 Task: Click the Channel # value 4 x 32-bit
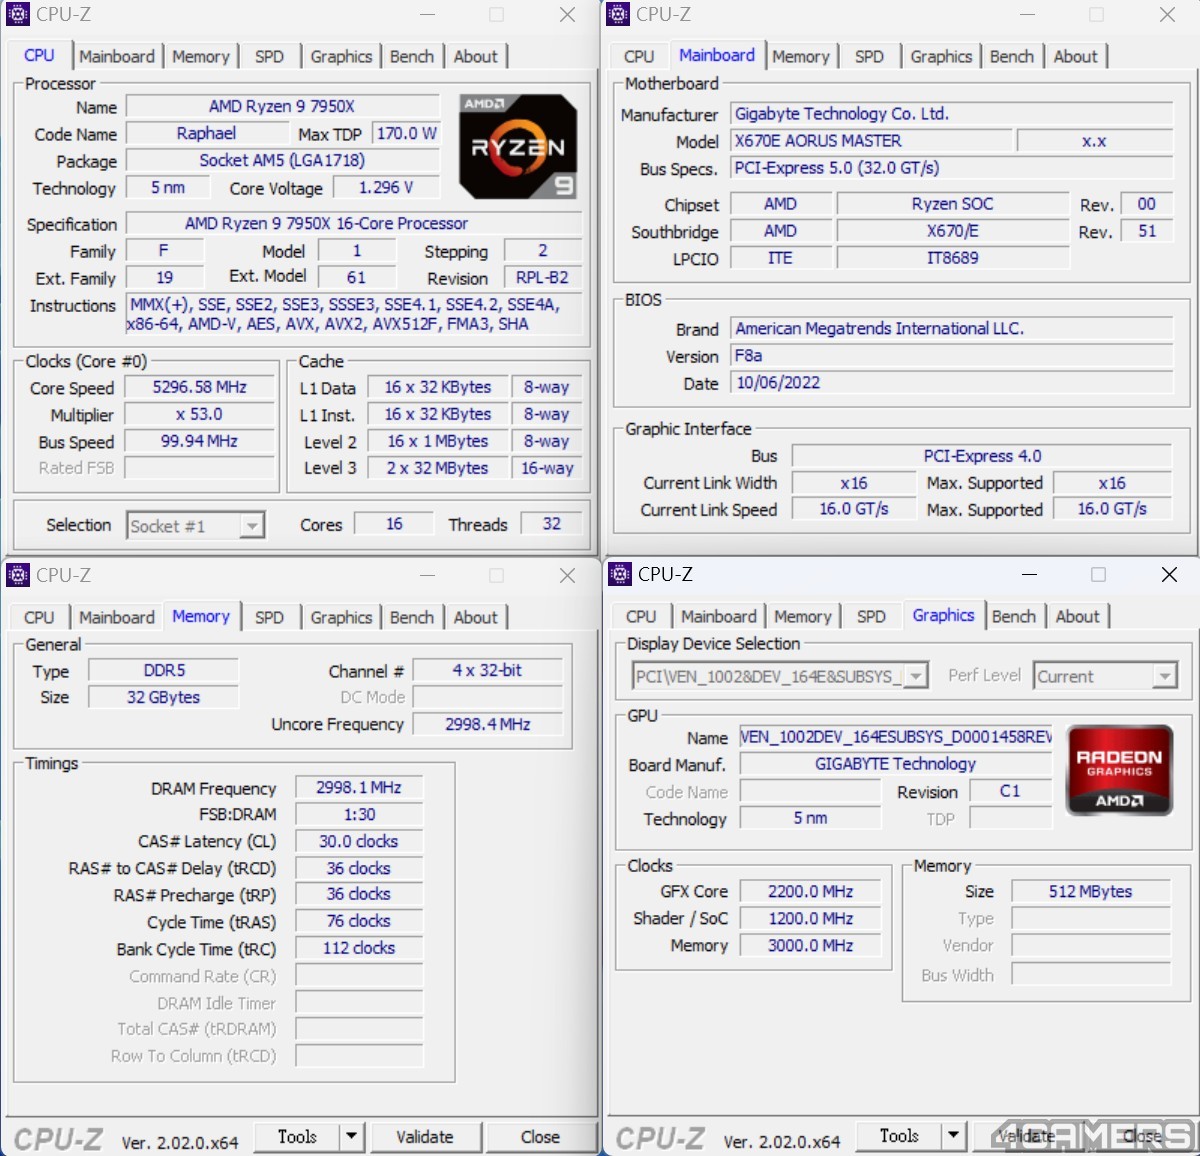tap(487, 670)
